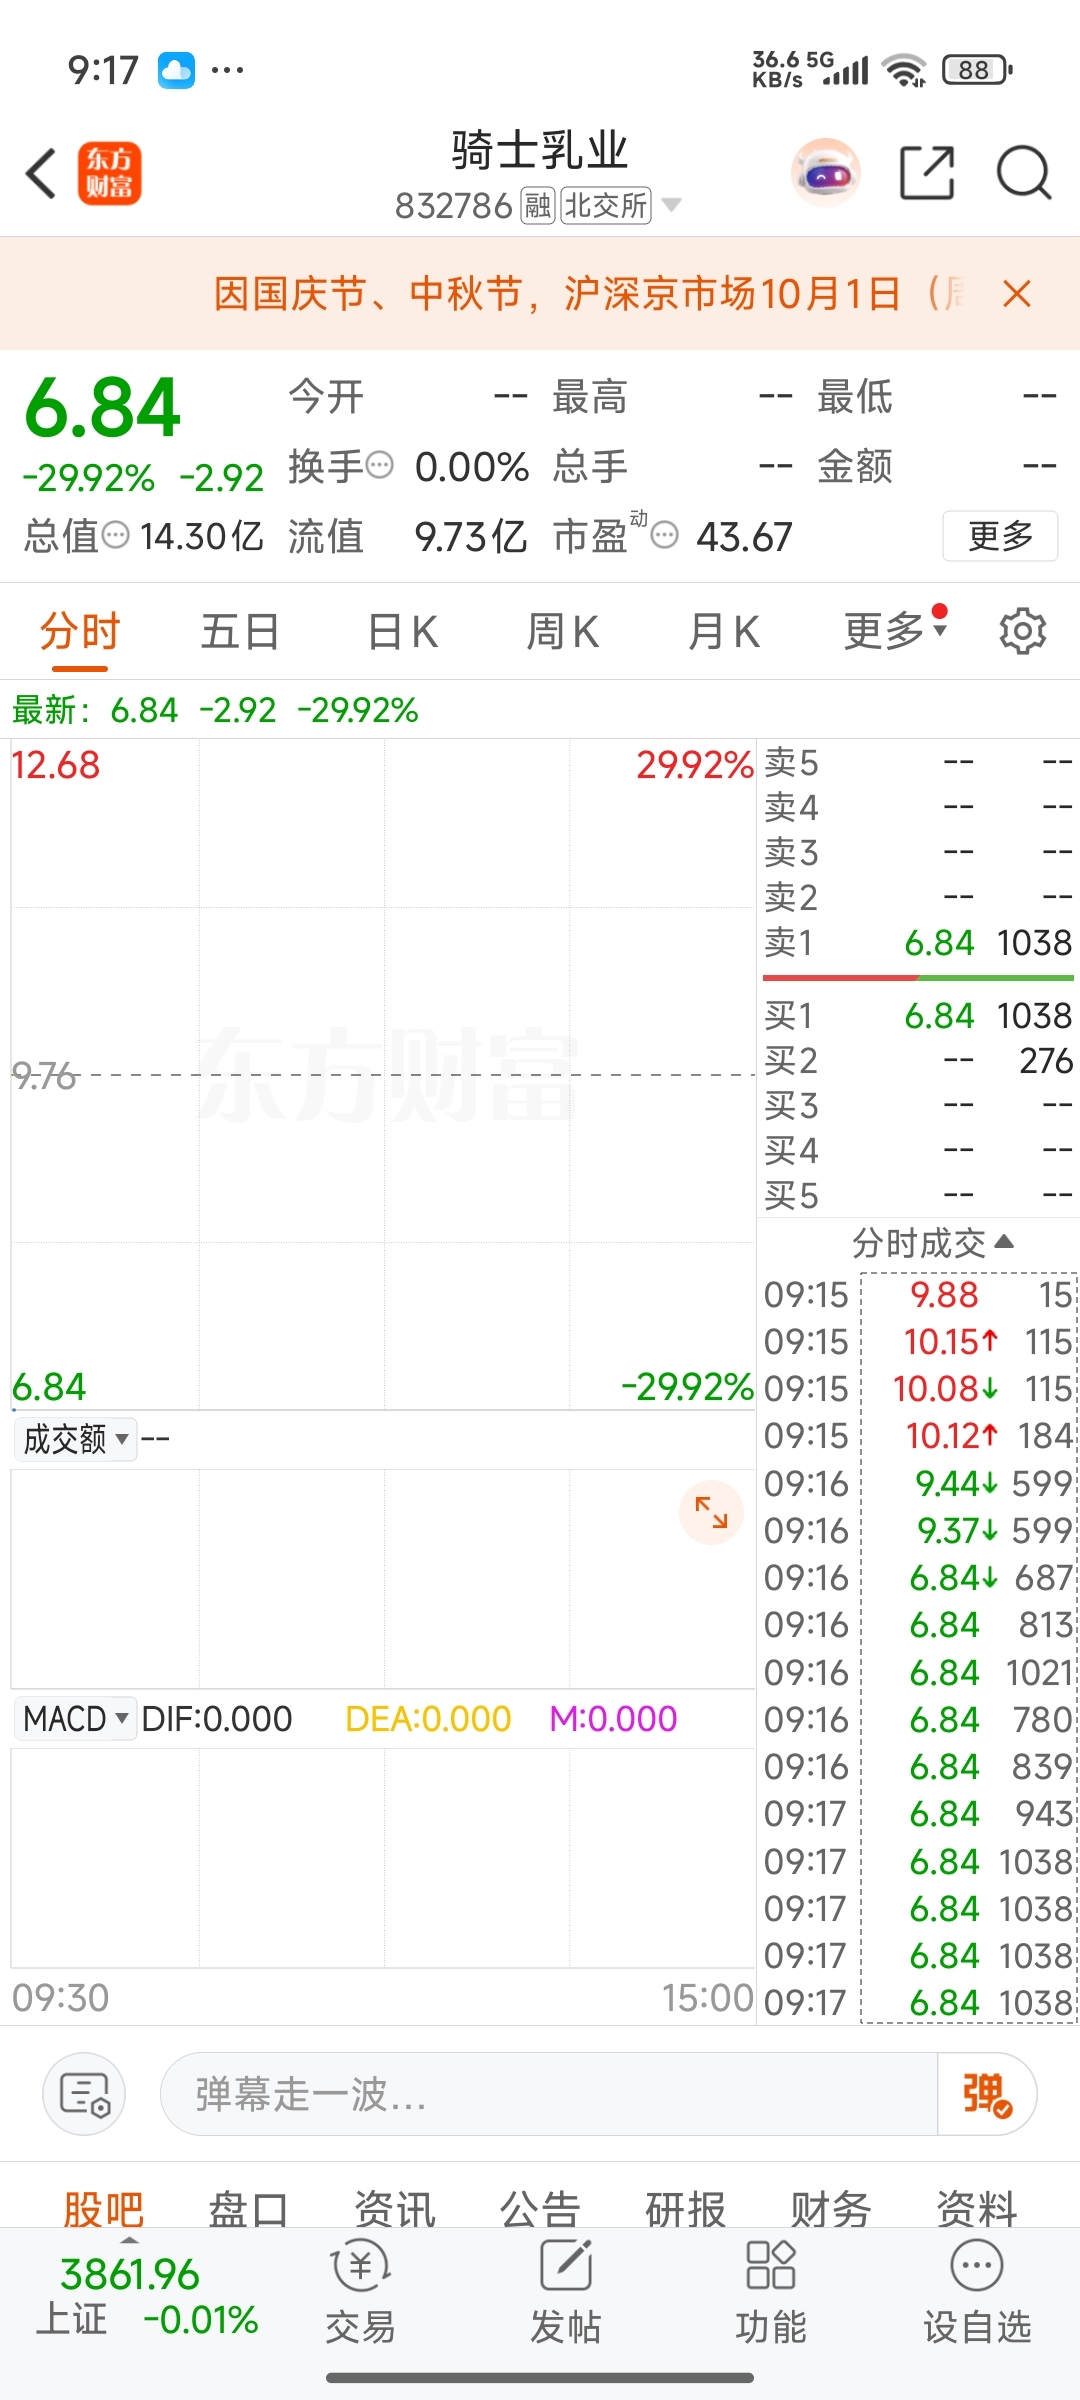Tap 买2 order row with 276
This screenshot has height=2400, width=1080.
[x=918, y=1060]
